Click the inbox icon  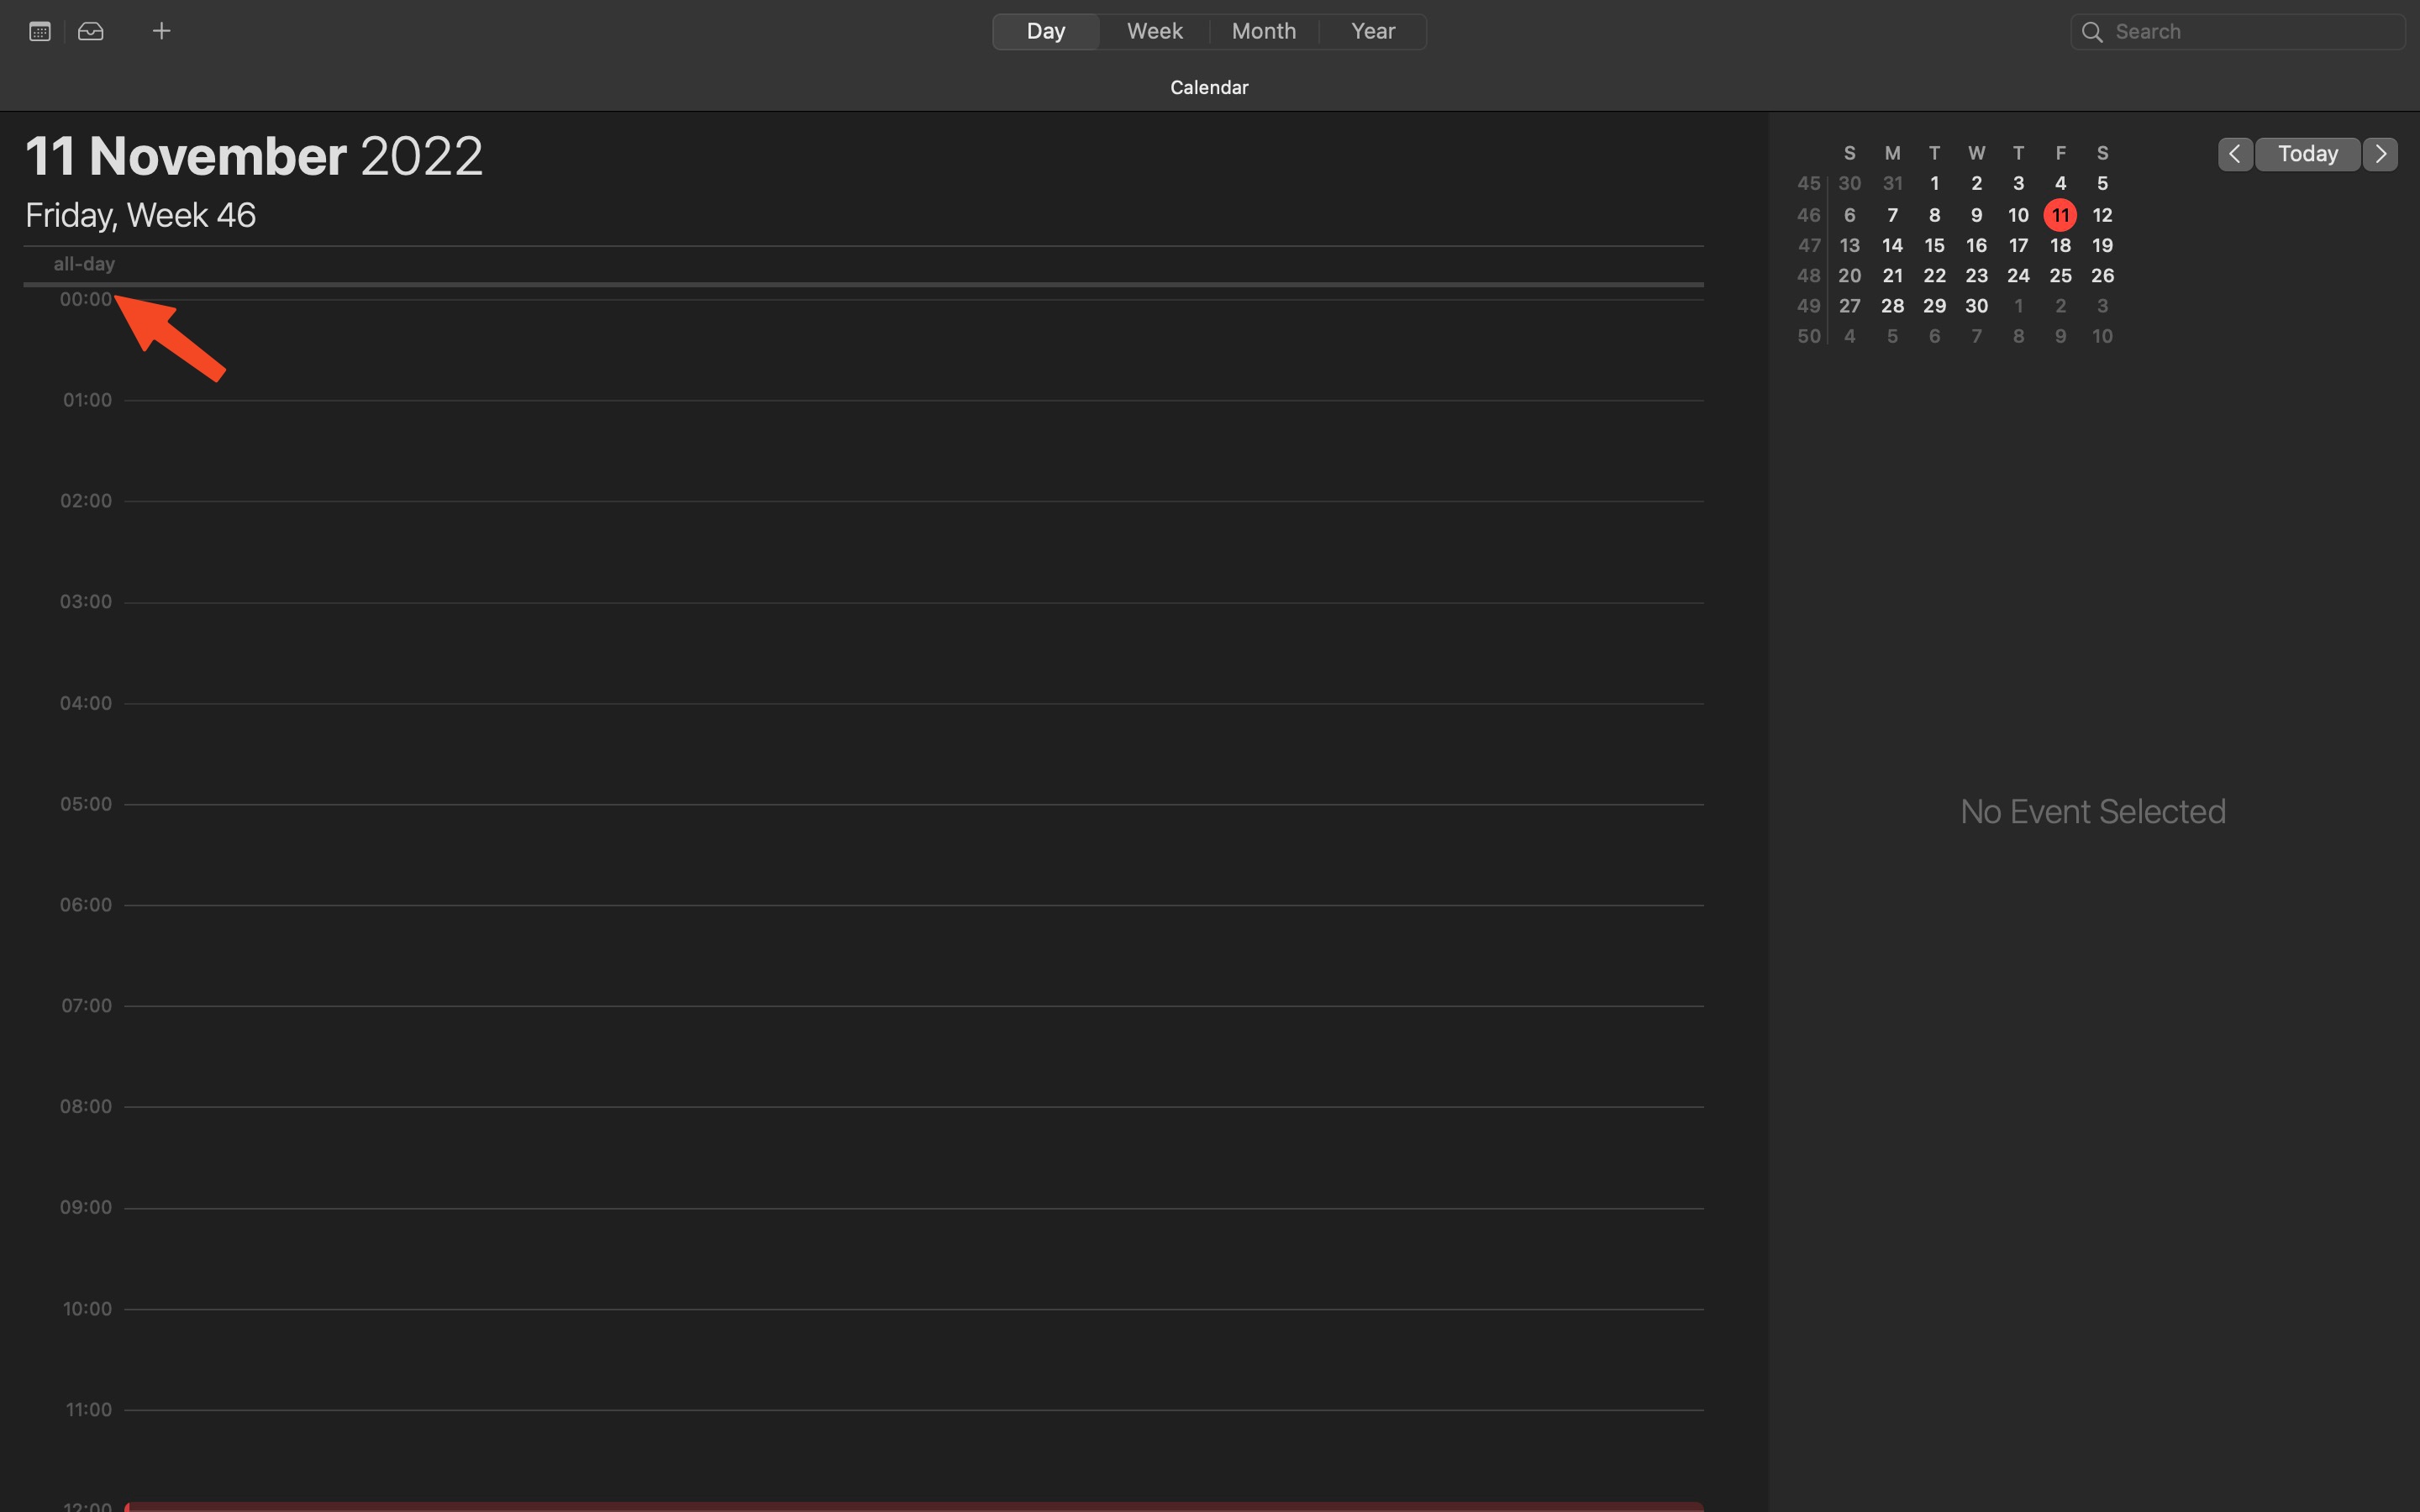click(91, 31)
